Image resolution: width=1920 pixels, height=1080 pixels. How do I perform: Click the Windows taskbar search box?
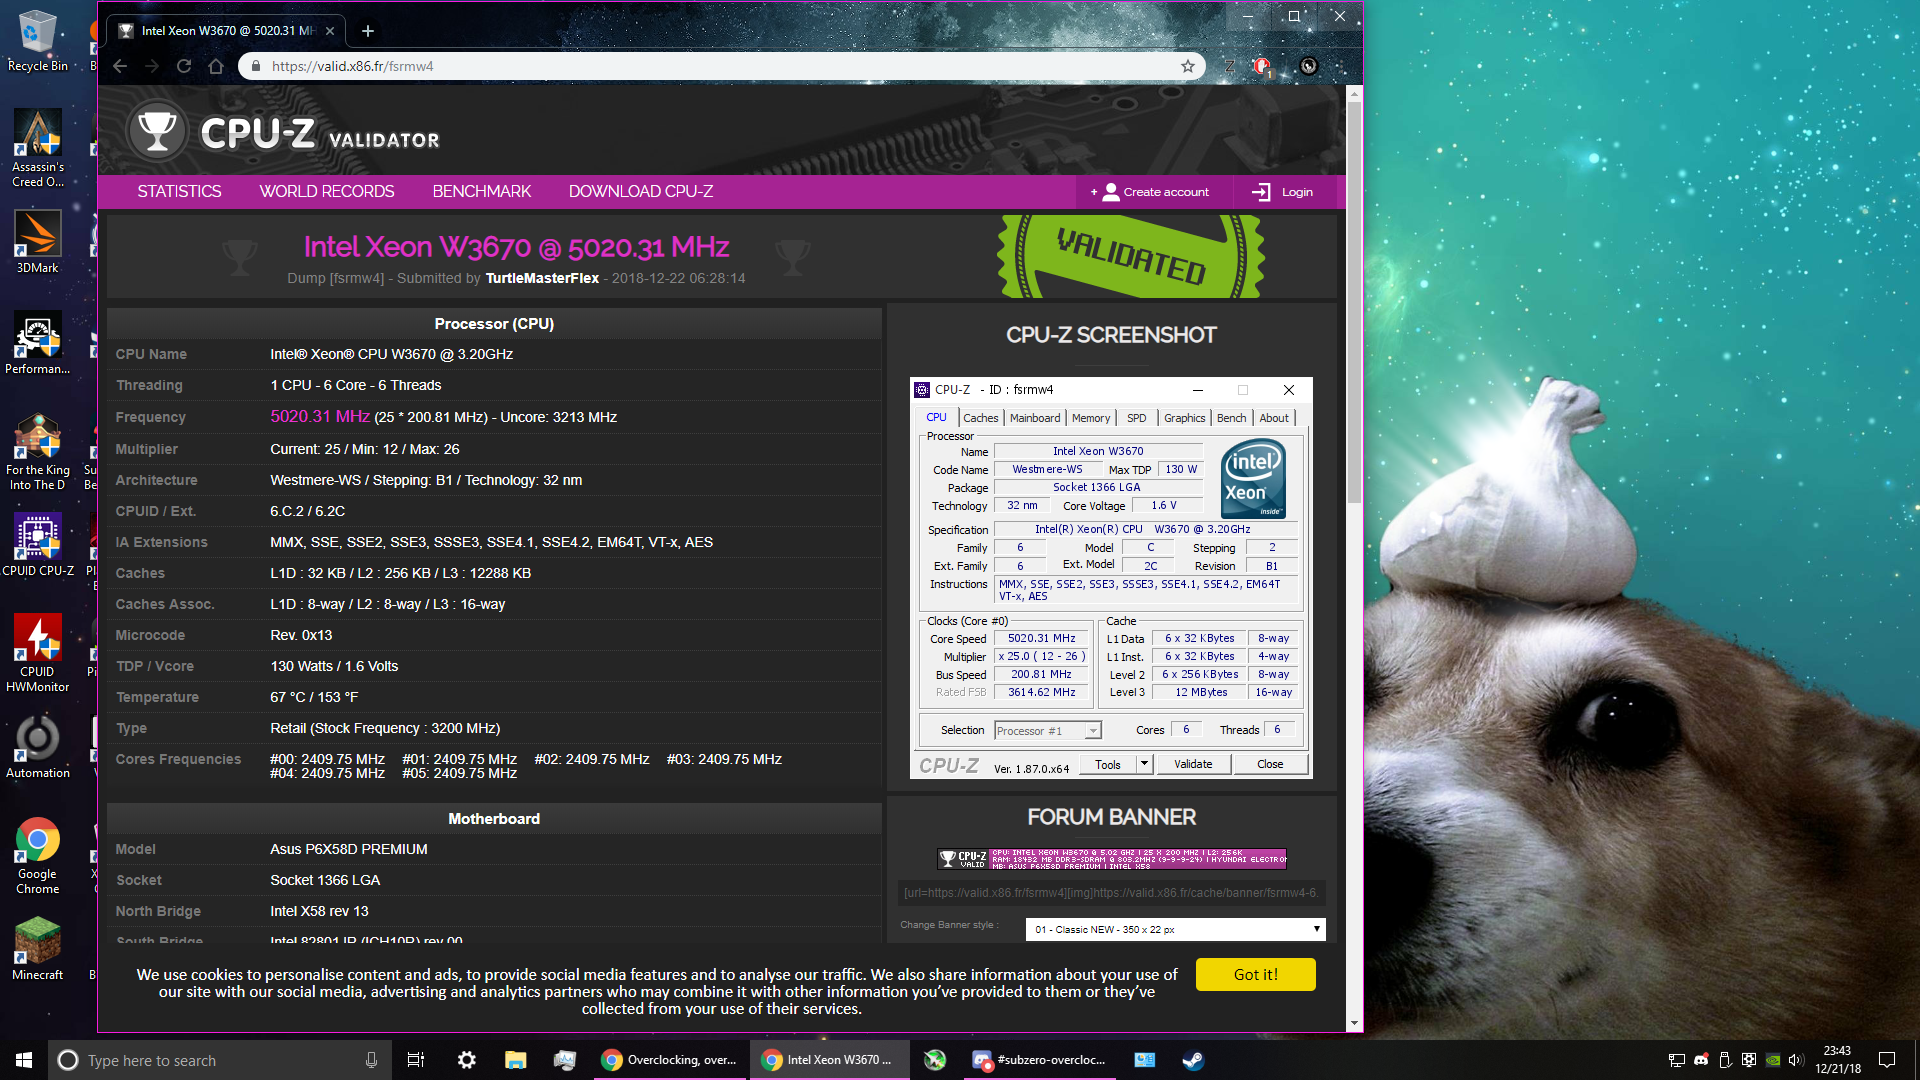(x=218, y=1060)
